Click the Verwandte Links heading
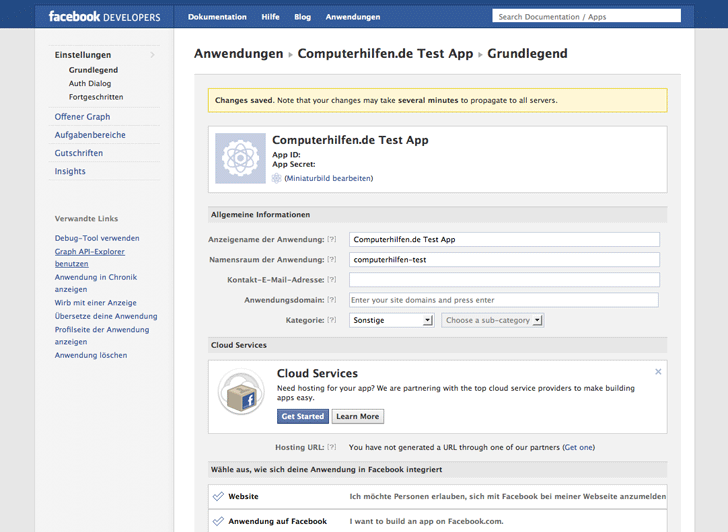728x532 pixels. coord(86,219)
